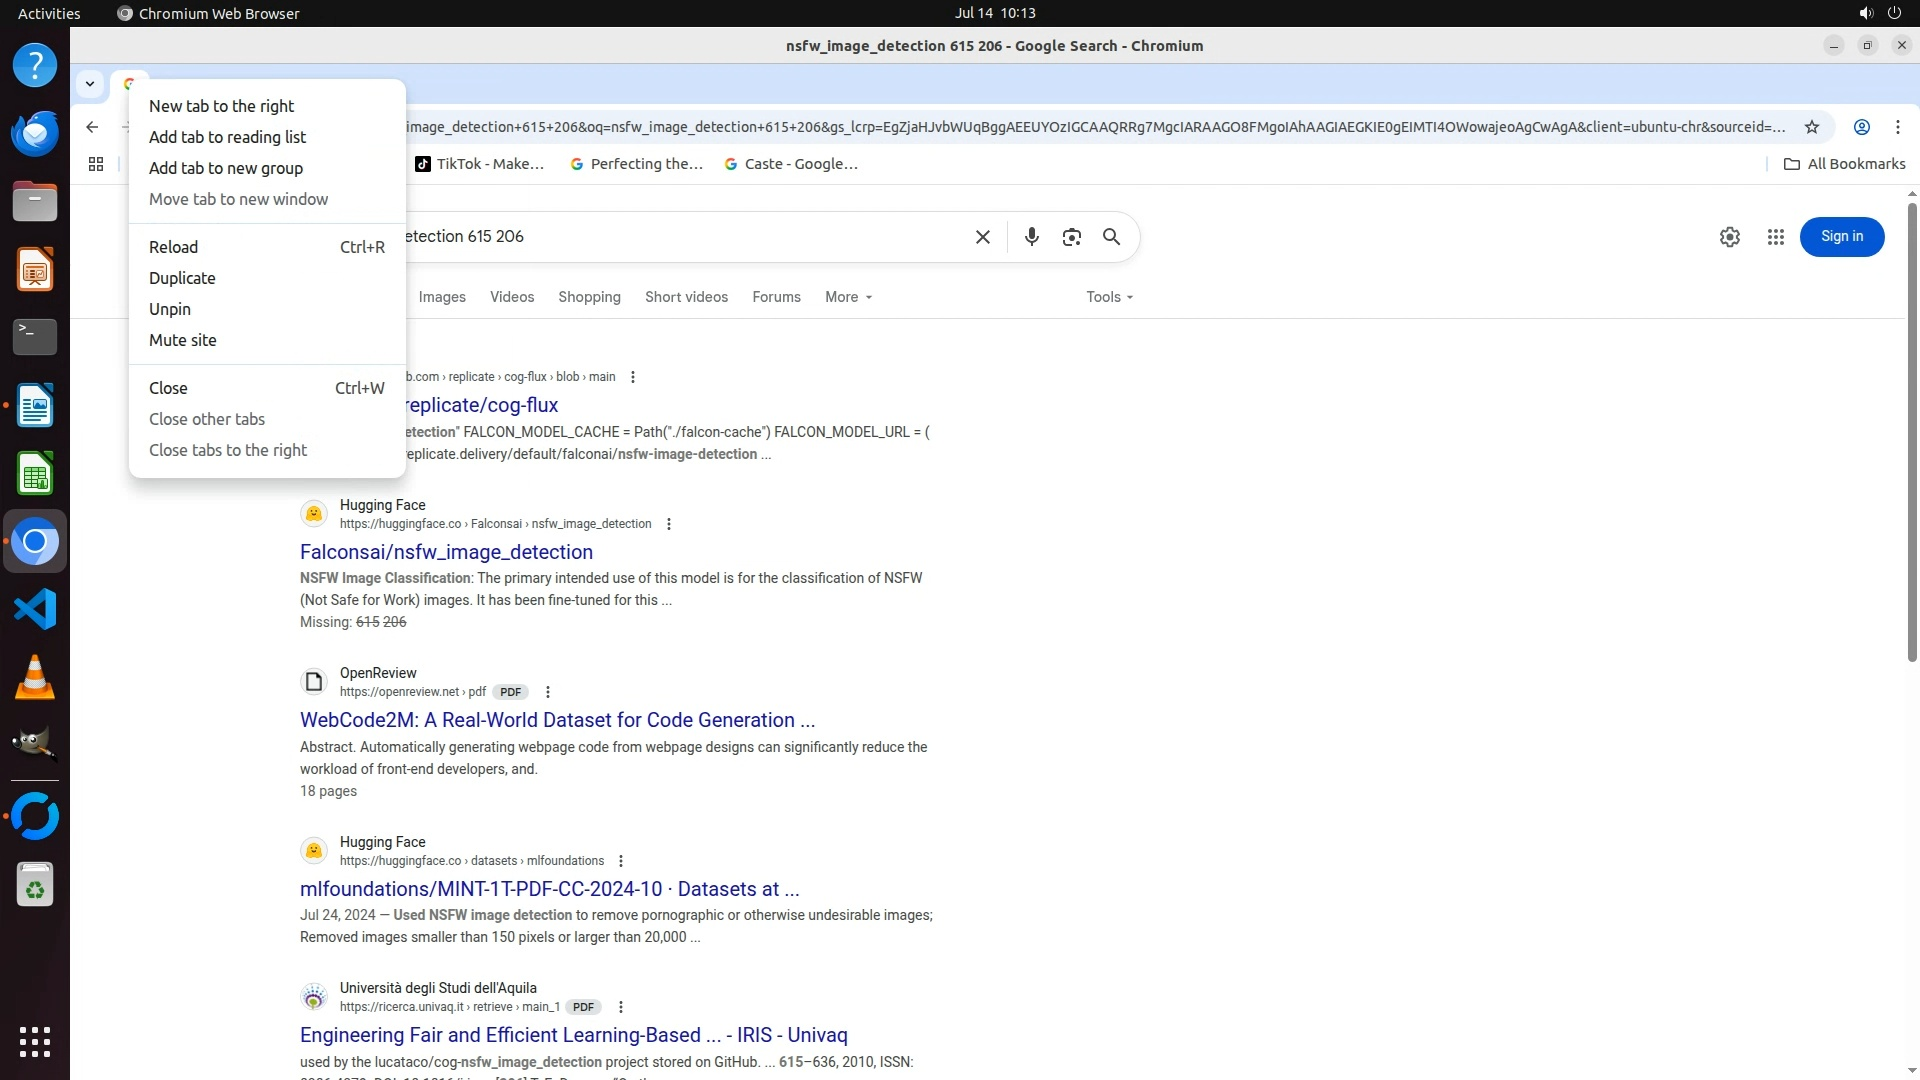
Task: Expand the More search filters dropdown
Action: (848, 297)
